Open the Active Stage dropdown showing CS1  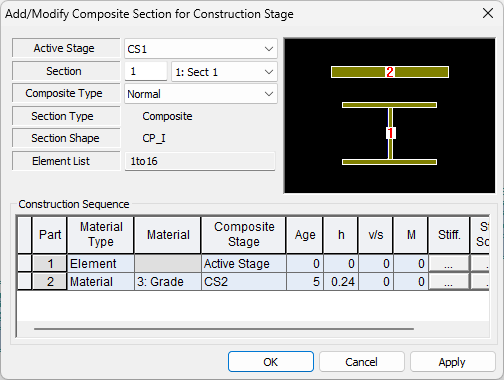[201, 49]
